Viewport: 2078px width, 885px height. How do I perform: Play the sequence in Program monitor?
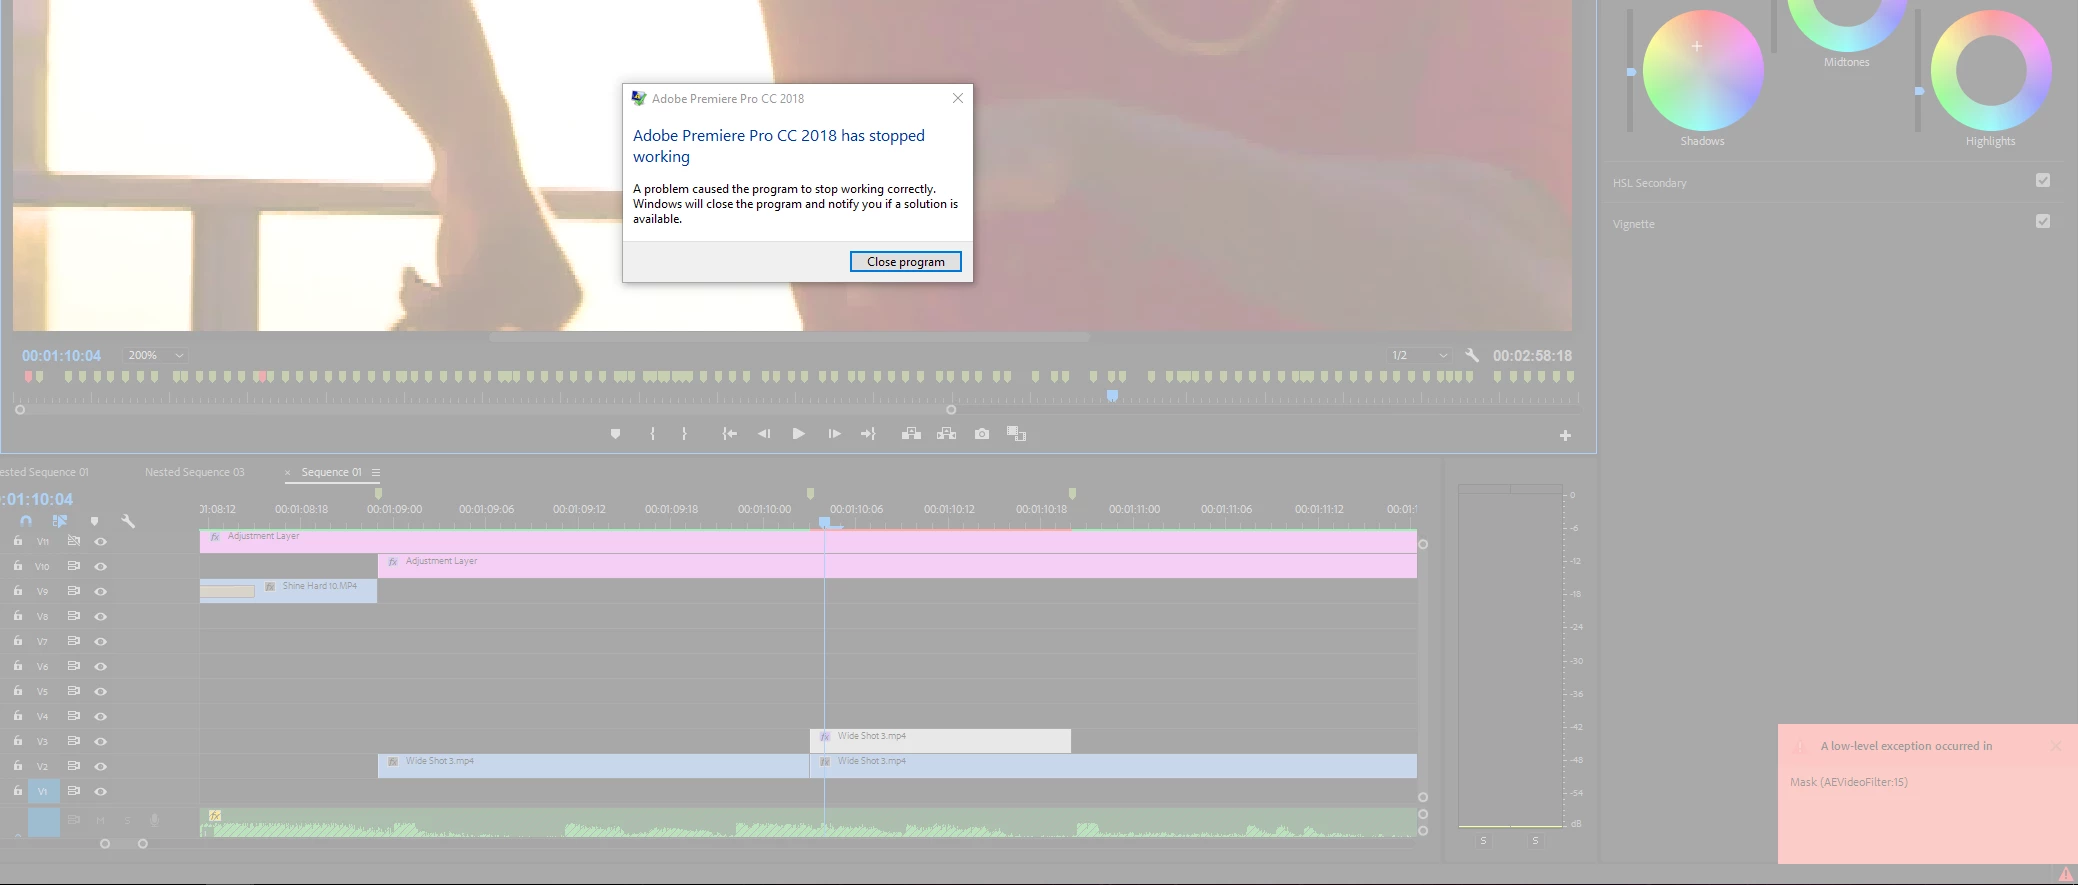tap(798, 434)
